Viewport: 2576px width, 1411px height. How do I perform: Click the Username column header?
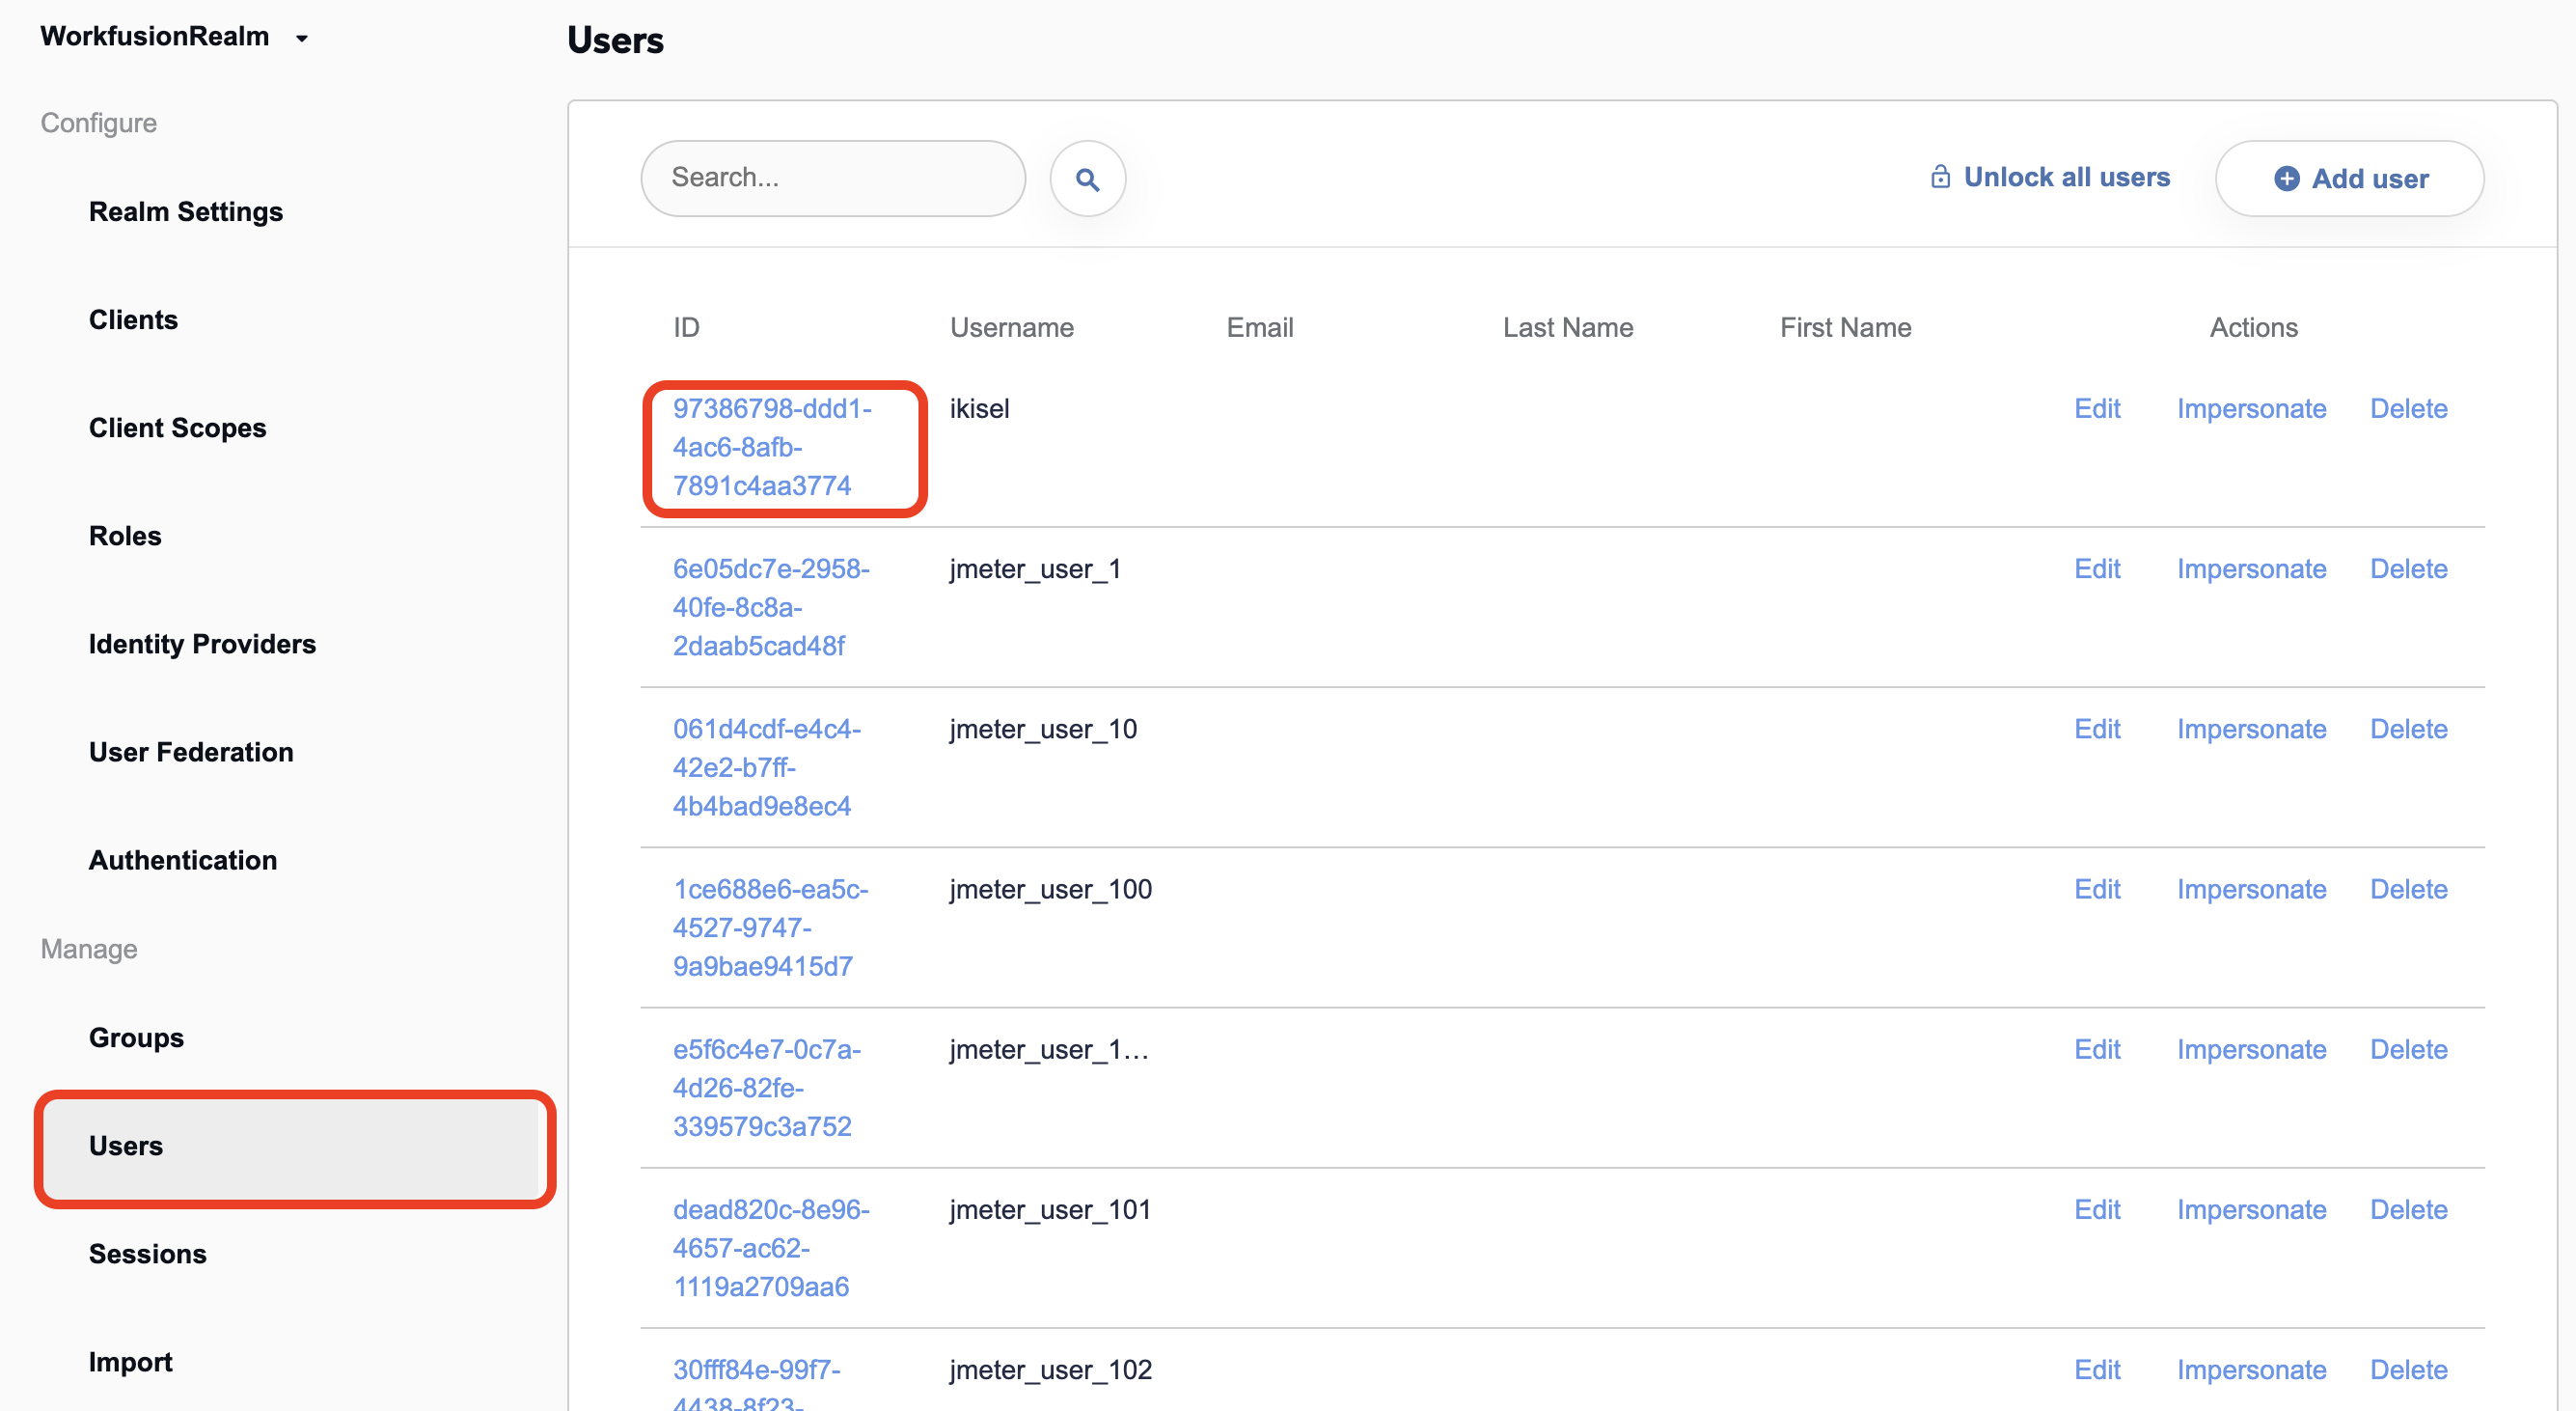pos(1011,328)
